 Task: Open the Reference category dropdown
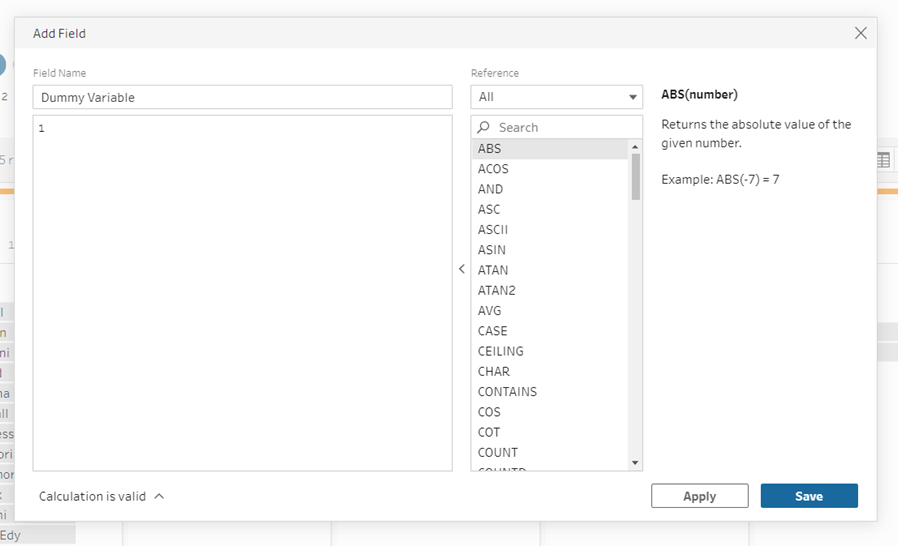[557, 97]
